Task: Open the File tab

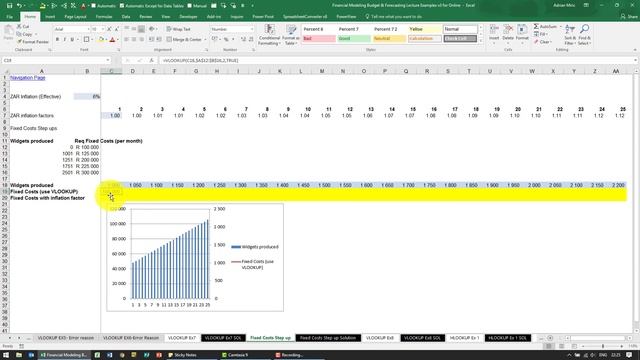Action: coord(9,17)
